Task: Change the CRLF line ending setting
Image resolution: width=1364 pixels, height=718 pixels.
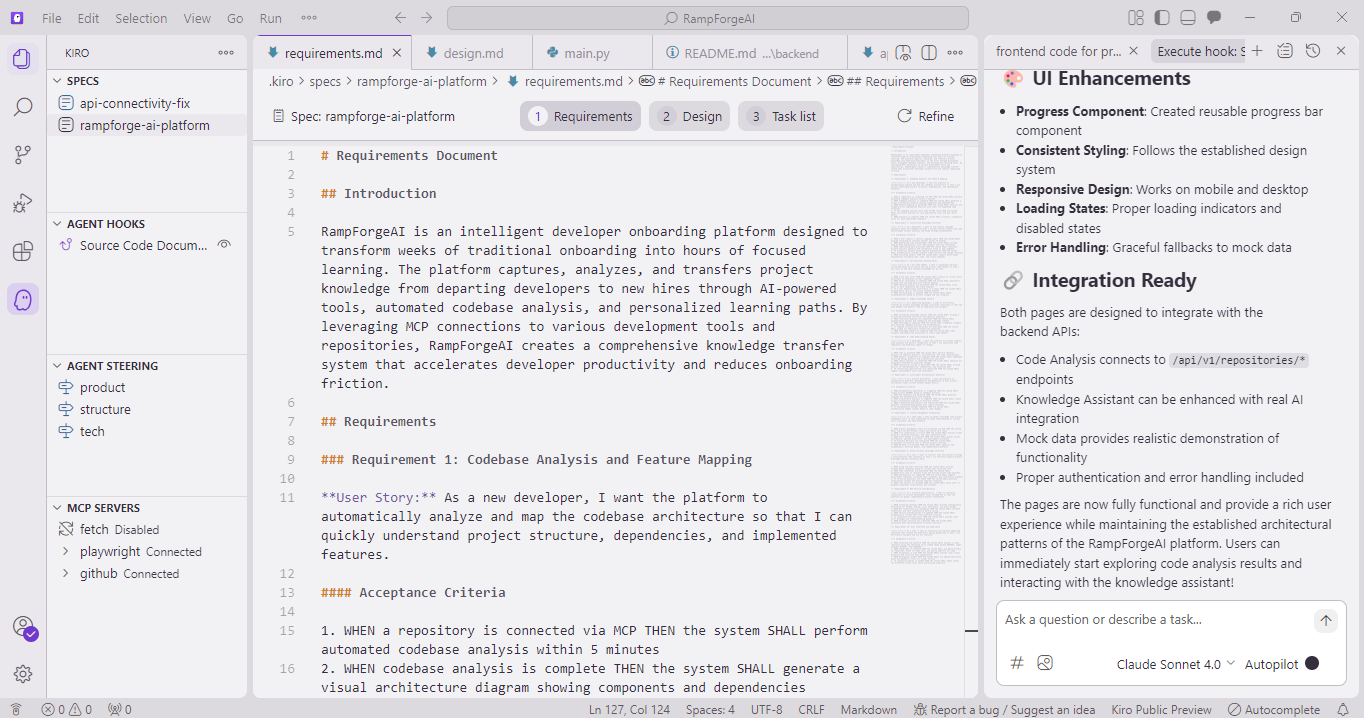Action: (x=811, y=710)
